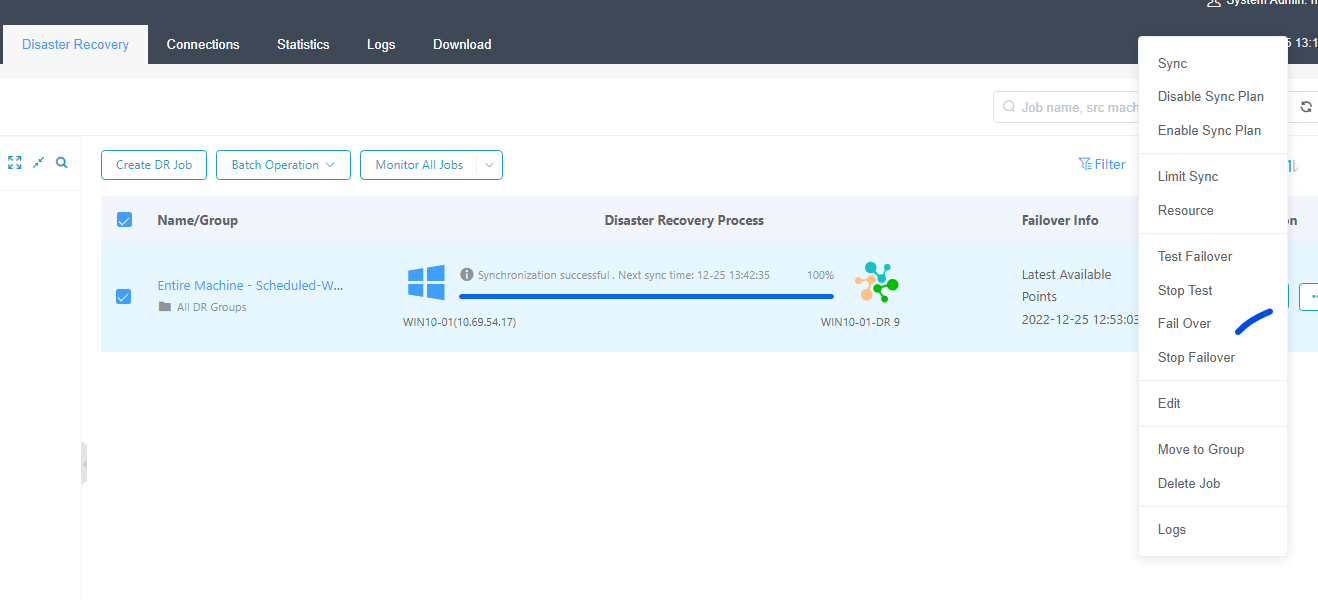Open the Entire Machine - Scheduled-W job link
Image resolution: width=1318 pixels, height=600 pixels.
pos(250,285)
